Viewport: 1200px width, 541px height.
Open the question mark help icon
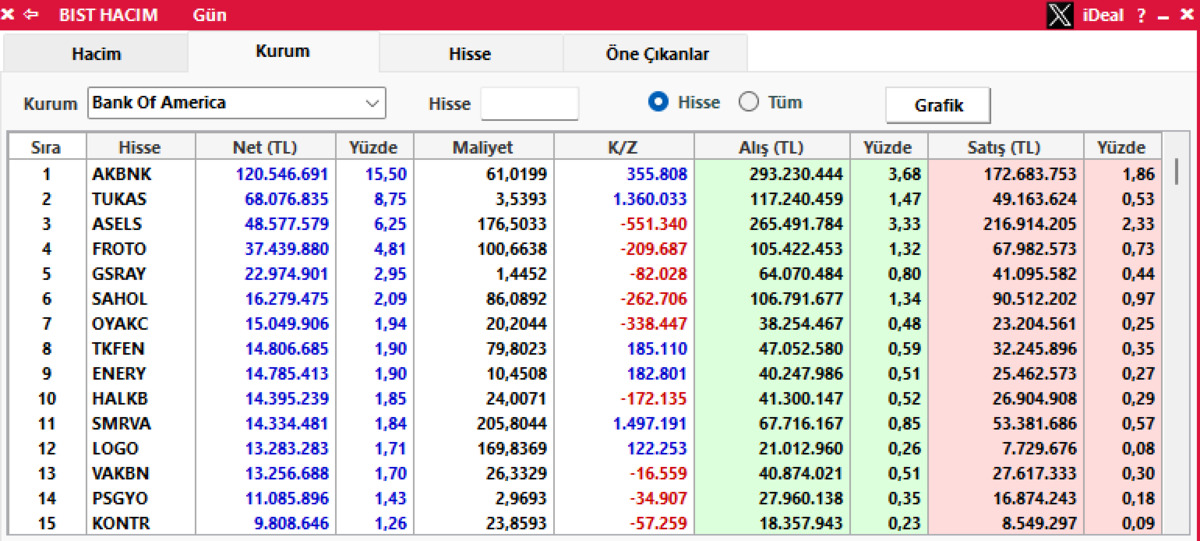[1141, 15]
